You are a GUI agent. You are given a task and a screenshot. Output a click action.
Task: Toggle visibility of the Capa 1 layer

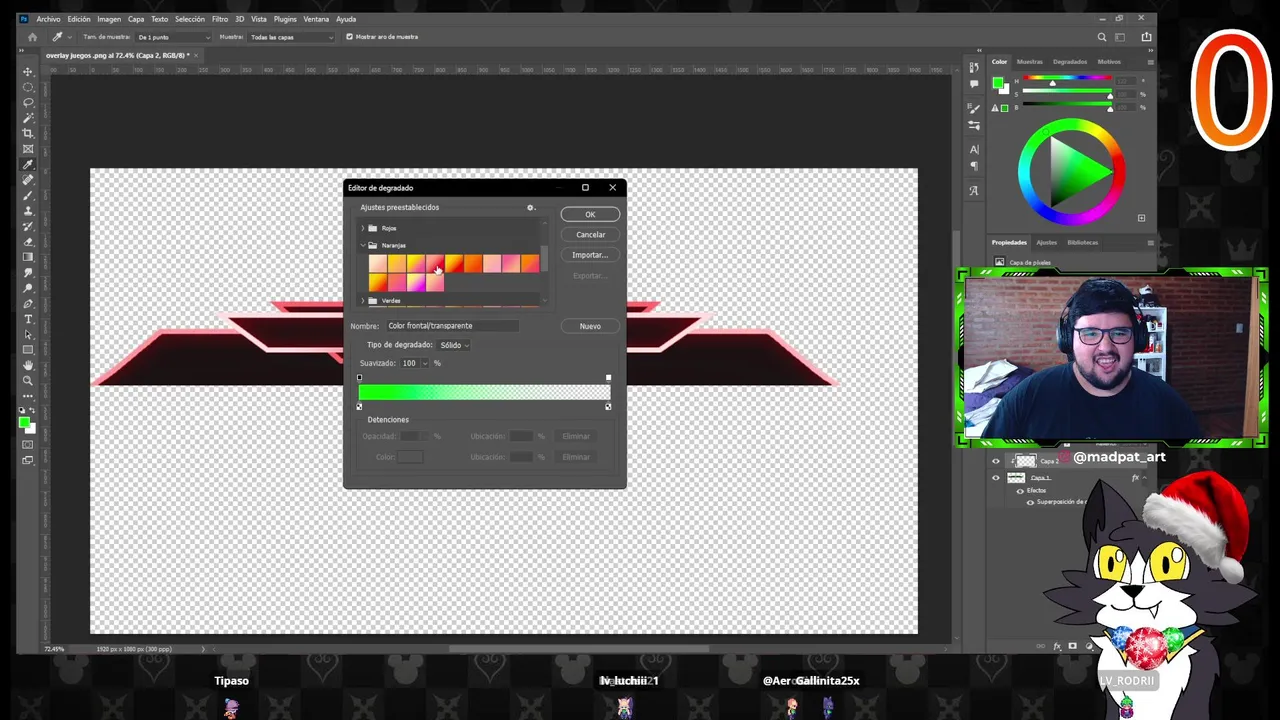[x=995, y=478]
